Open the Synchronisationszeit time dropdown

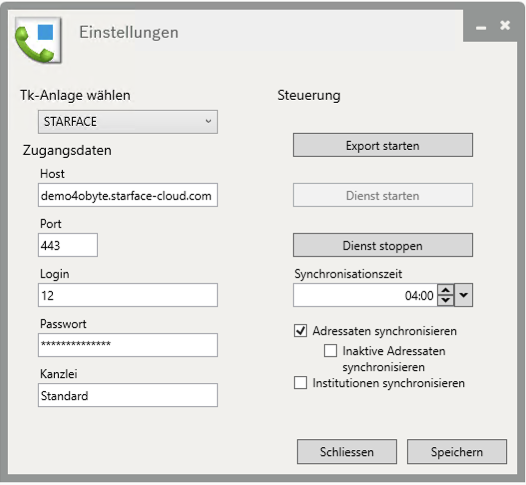[463, 295]
